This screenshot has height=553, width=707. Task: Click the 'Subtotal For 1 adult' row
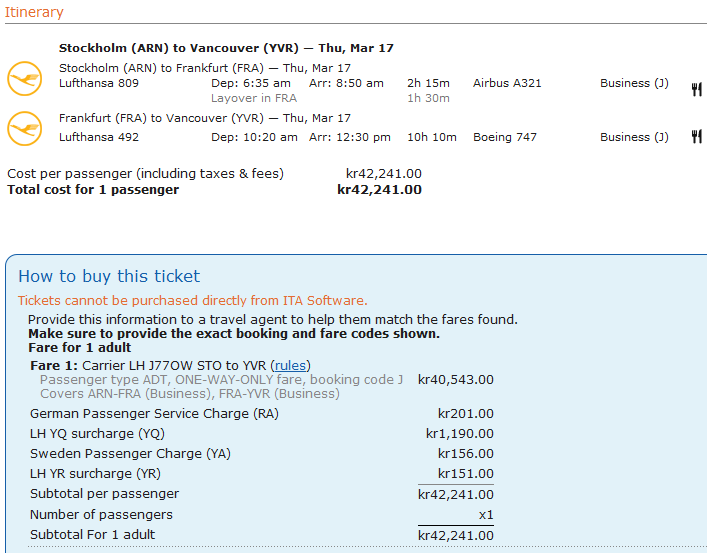pyautogui.click(x=92, y=534)
